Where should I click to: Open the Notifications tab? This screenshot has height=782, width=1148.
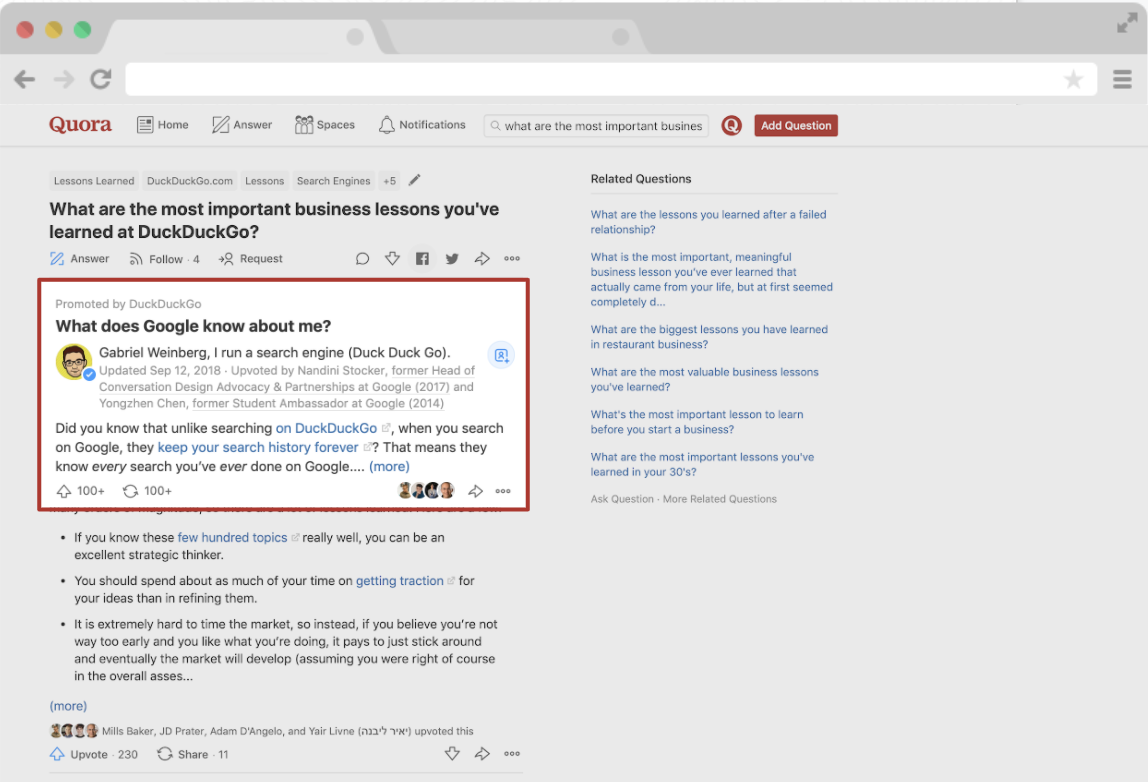(422, 125)
